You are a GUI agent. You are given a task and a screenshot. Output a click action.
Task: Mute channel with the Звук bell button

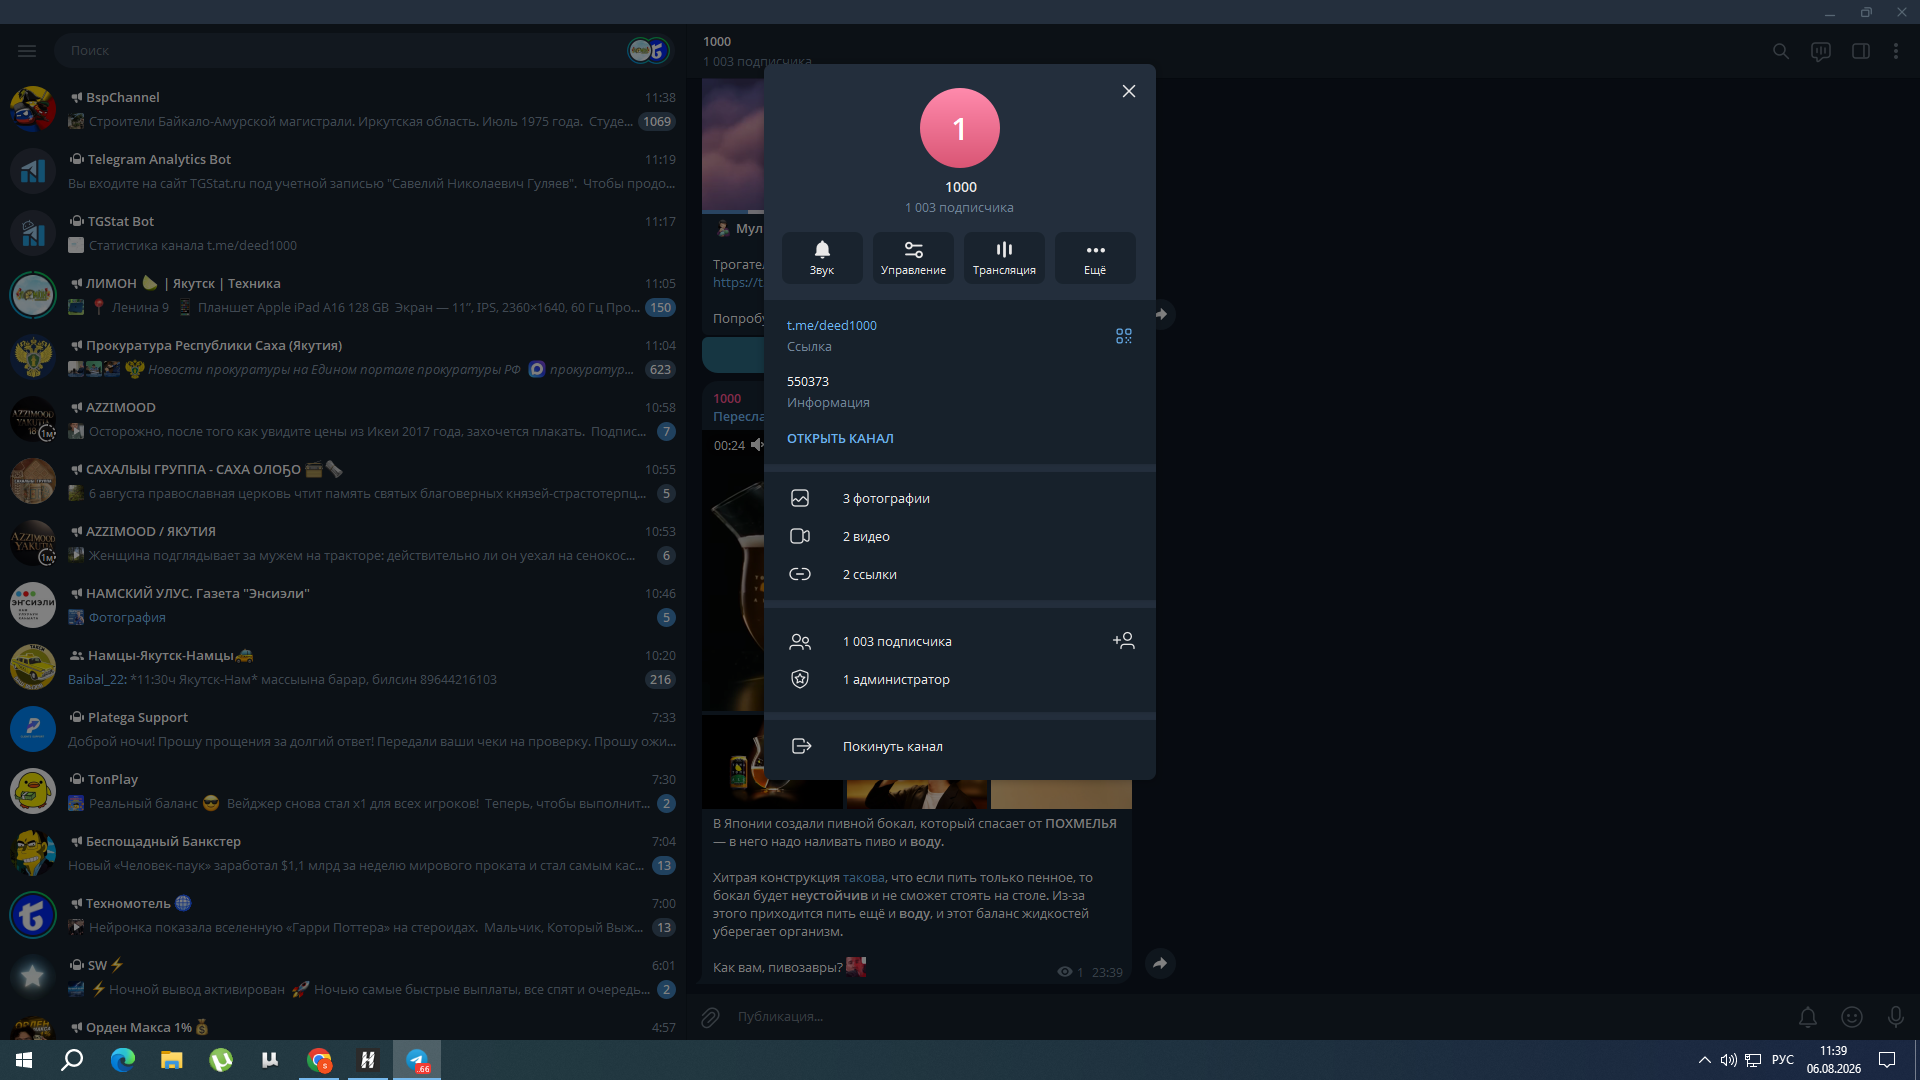pos(822,258)
